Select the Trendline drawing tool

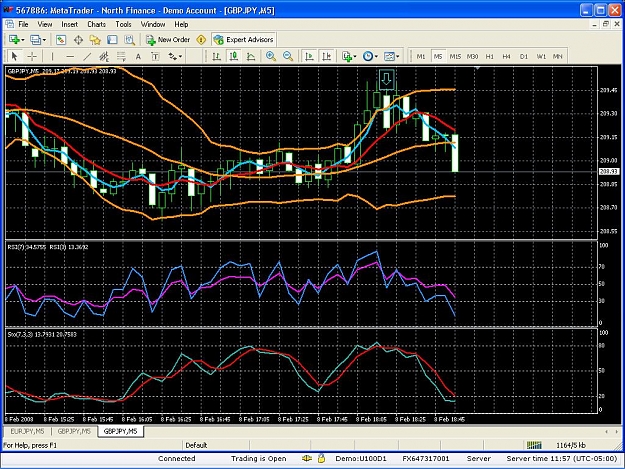pos(87,56)
